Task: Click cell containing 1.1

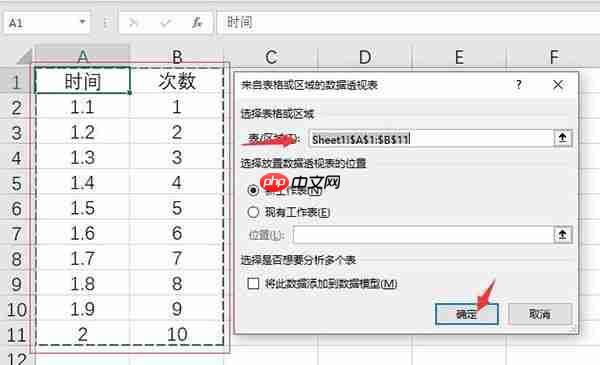Action: pyautogui.click(x=83, y=106)
